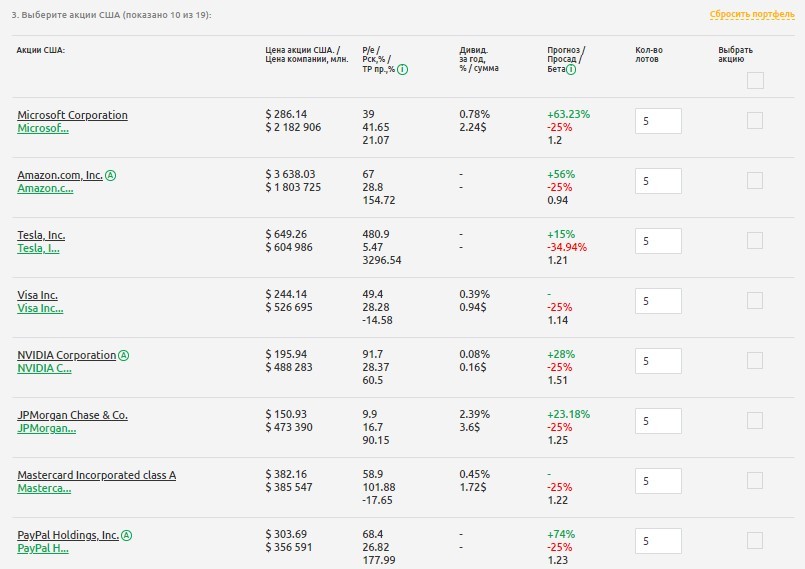Open the Mastercard Incorporated class A link
Image resolution: width=805 pixels, height=569 pixels.
click(x=96, y=475)
